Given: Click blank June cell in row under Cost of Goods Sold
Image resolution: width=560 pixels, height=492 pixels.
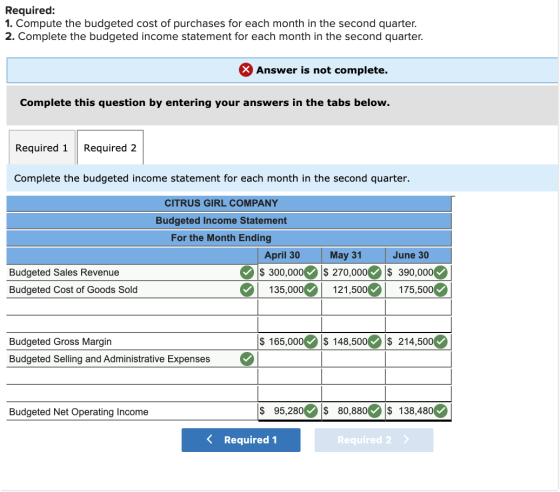Looking at the screenshot, I should (x=418, y=307).
